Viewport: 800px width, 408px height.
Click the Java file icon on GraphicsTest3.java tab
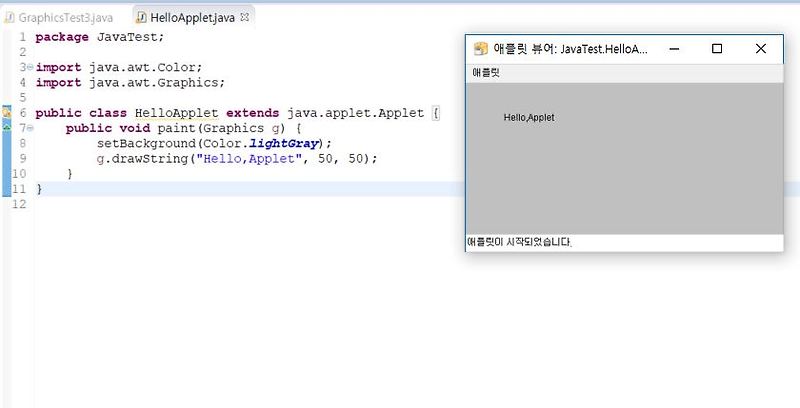[x=9, y=18]
